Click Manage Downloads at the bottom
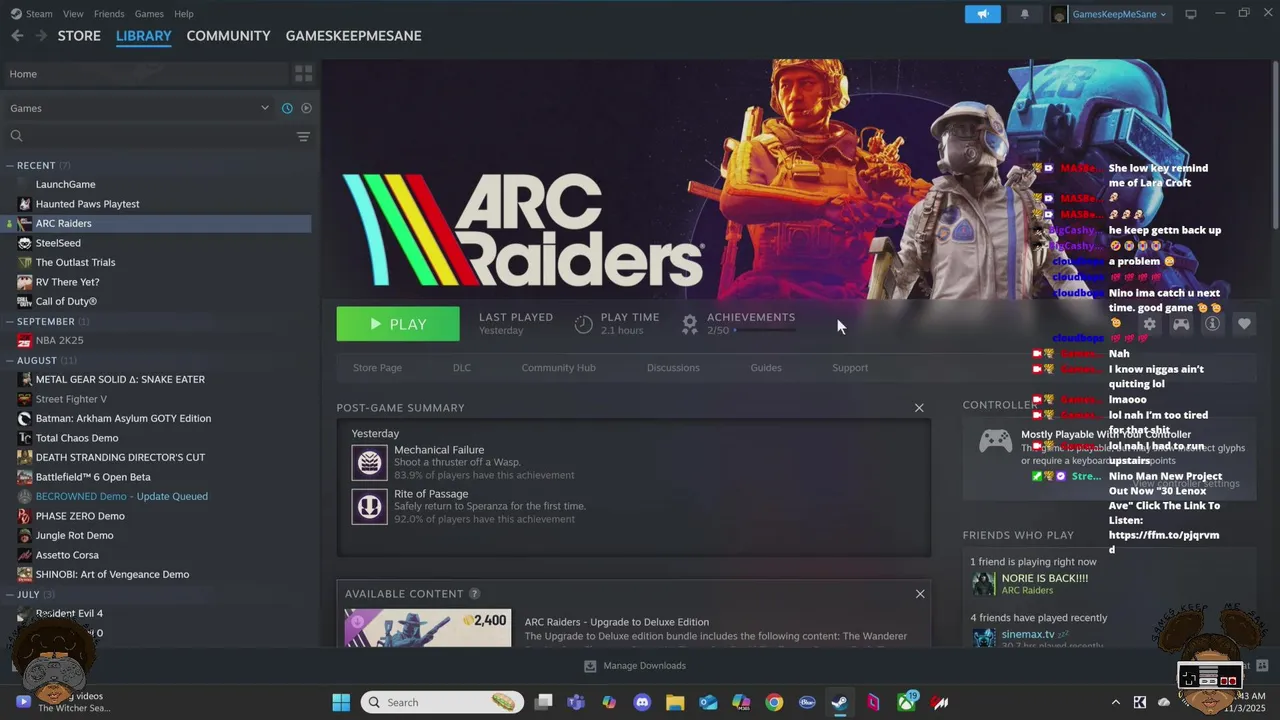Viewport: 1280px width, 720px height. (x=635, y=666)
